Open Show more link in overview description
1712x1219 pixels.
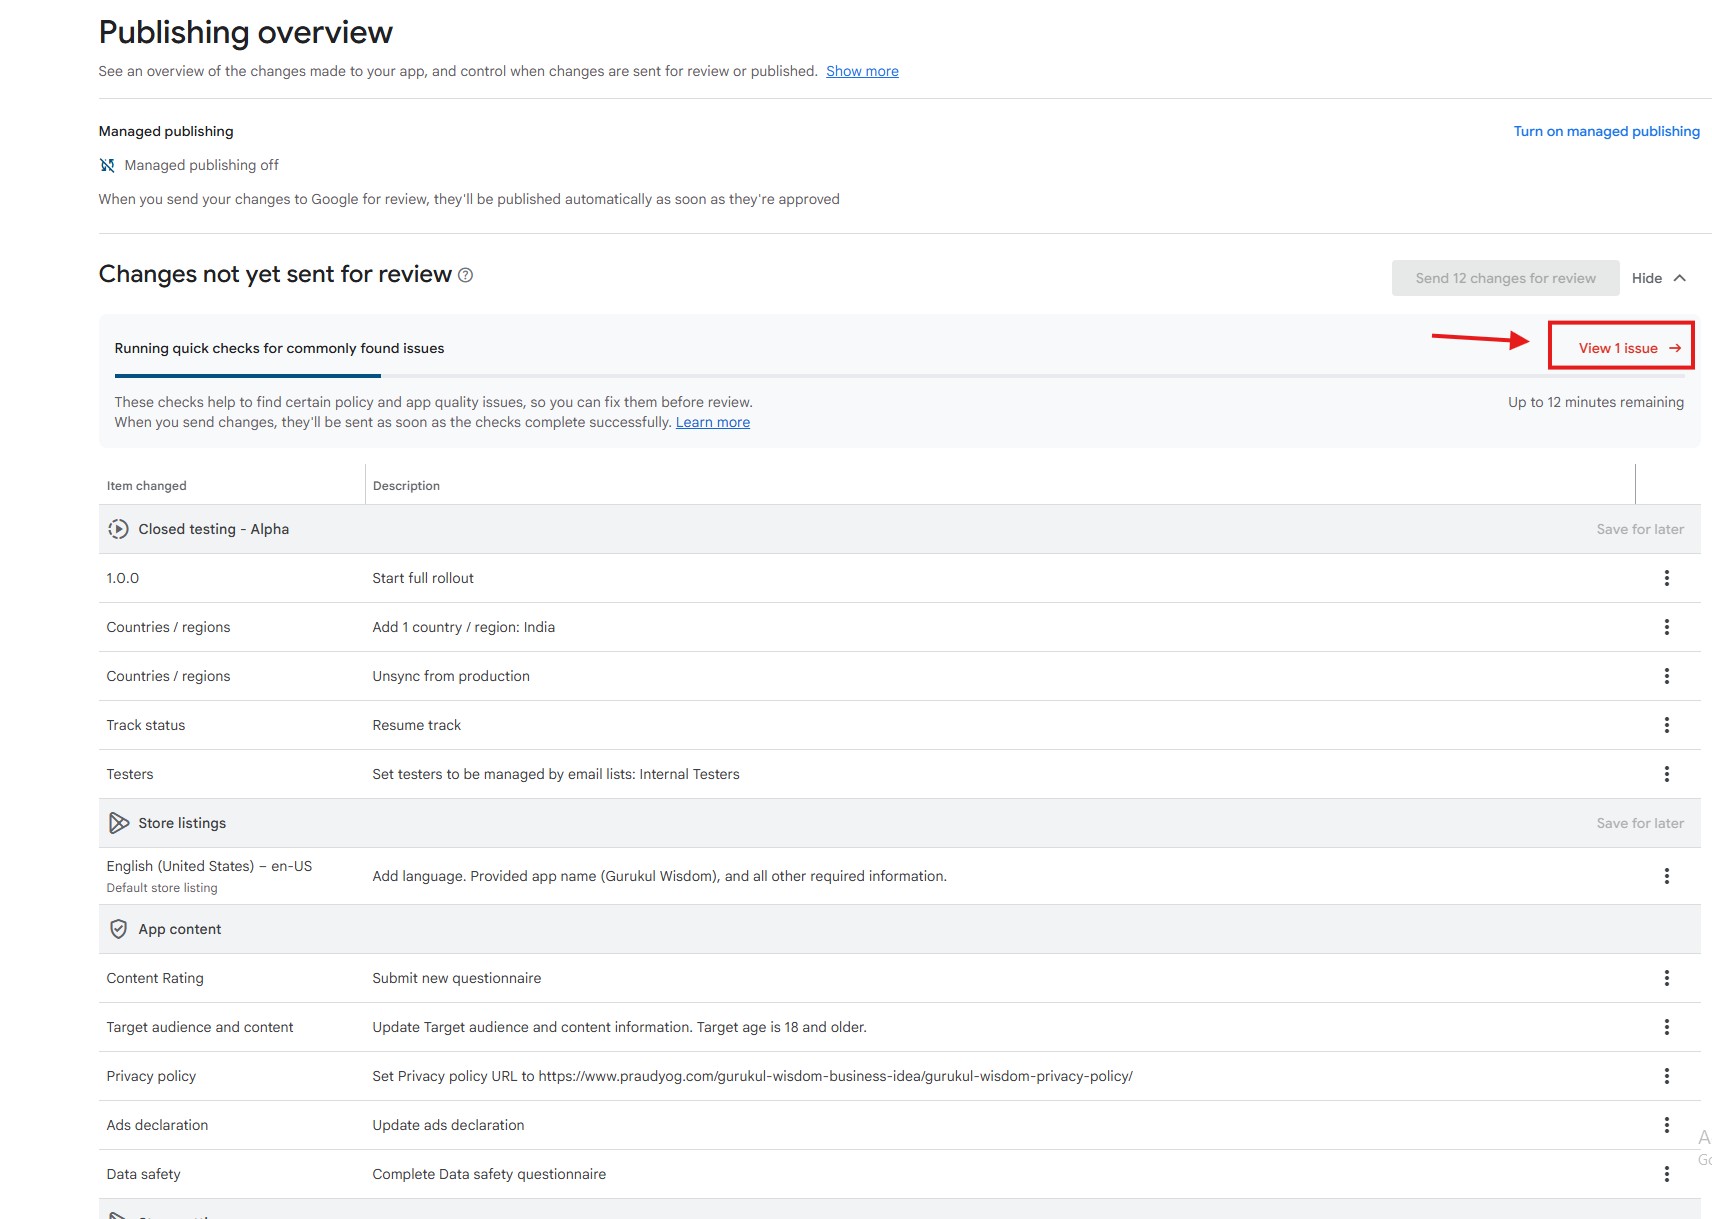coord(862,71)
